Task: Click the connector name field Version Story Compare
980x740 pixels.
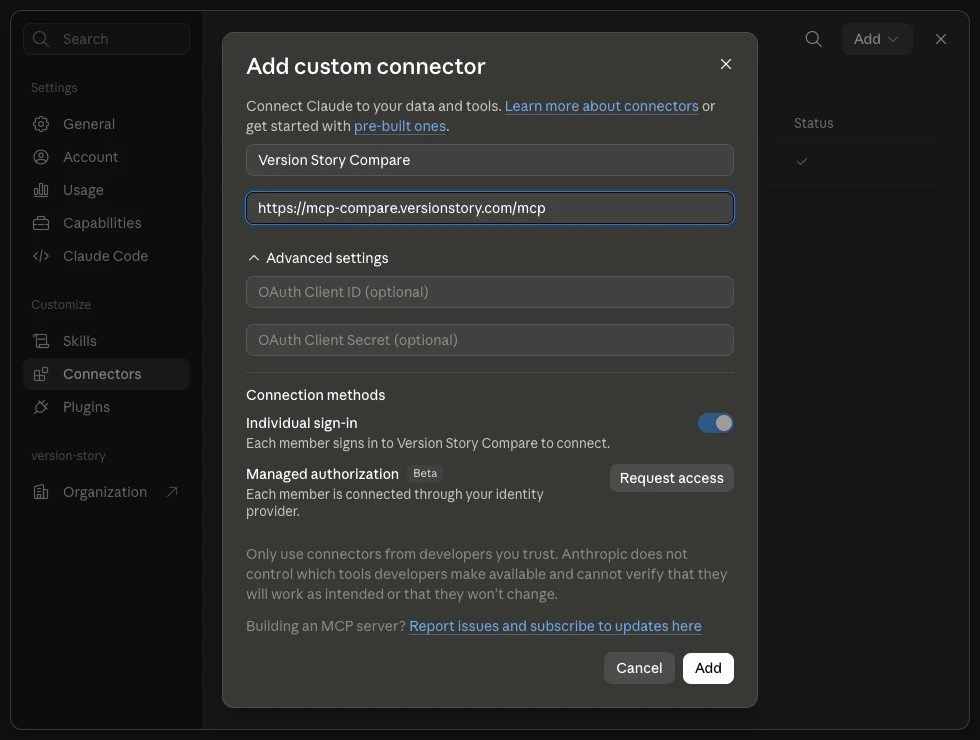Action: [x=489, y=160]
